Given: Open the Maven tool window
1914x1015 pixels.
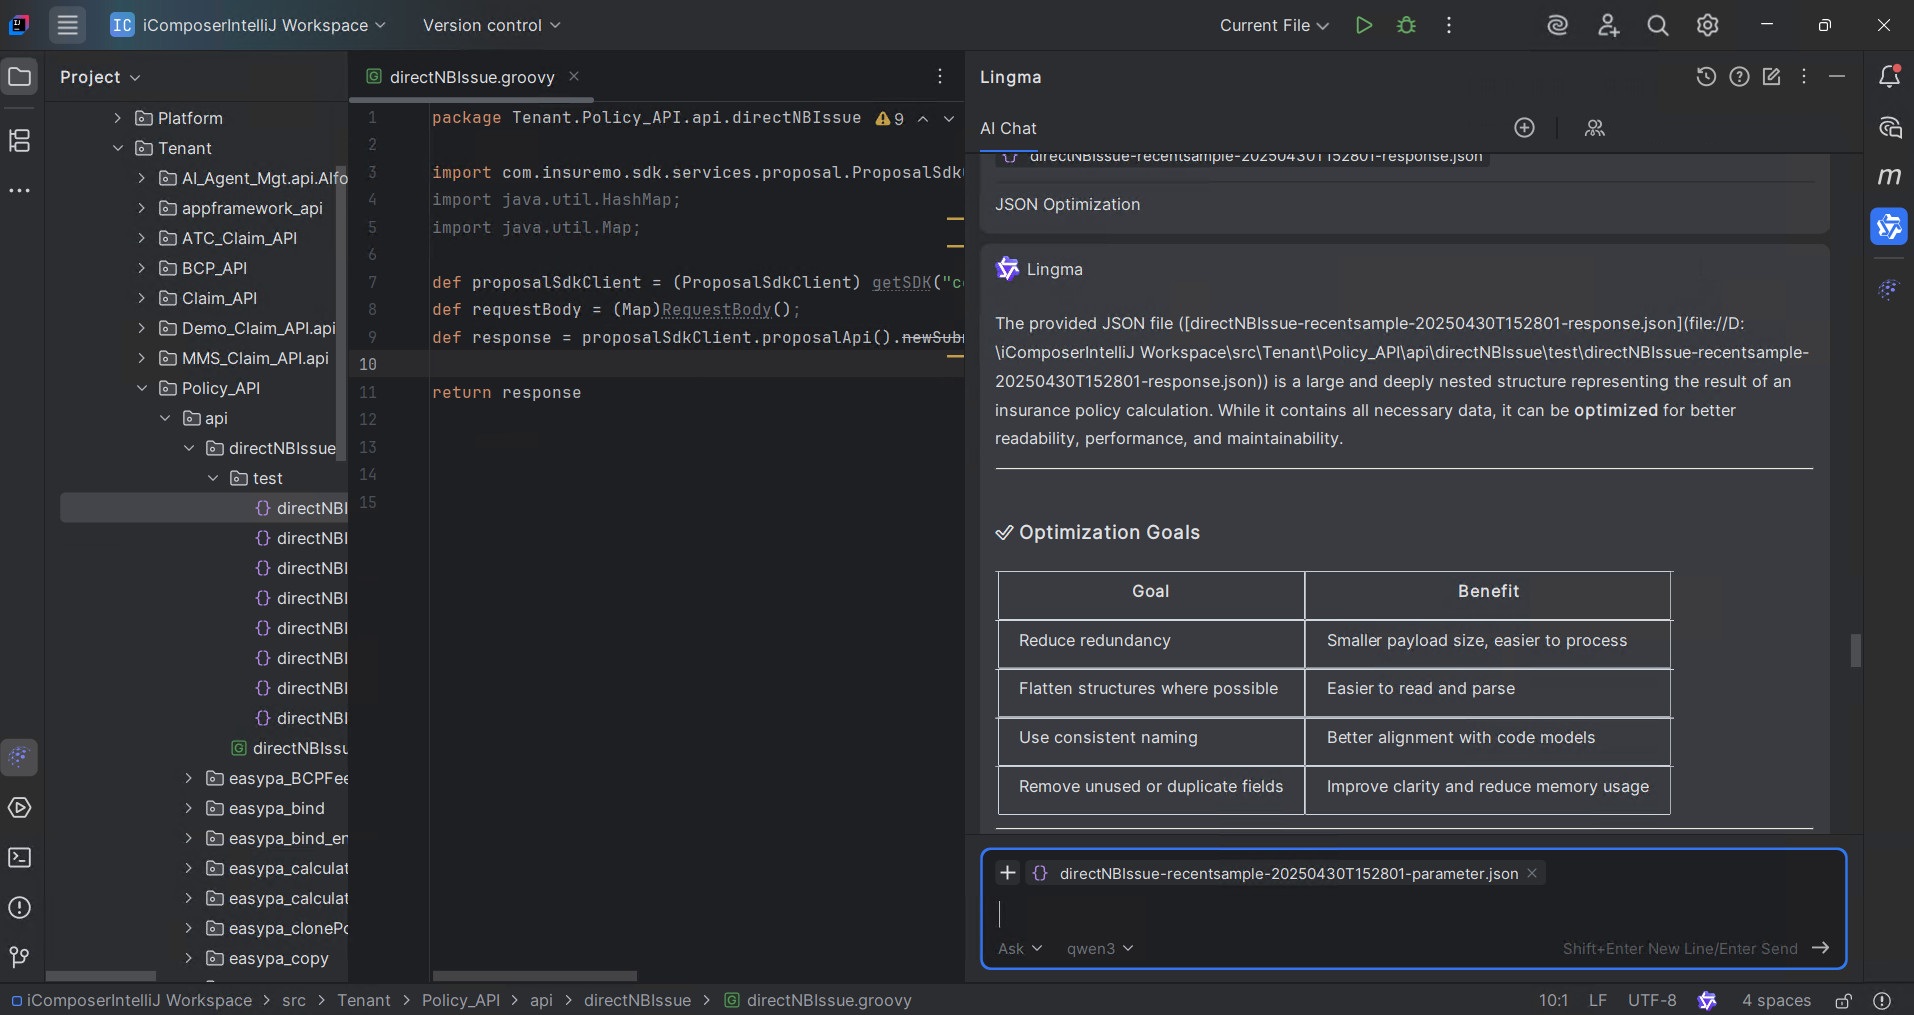Looking at the screenshot, I should click(1889, 177).
